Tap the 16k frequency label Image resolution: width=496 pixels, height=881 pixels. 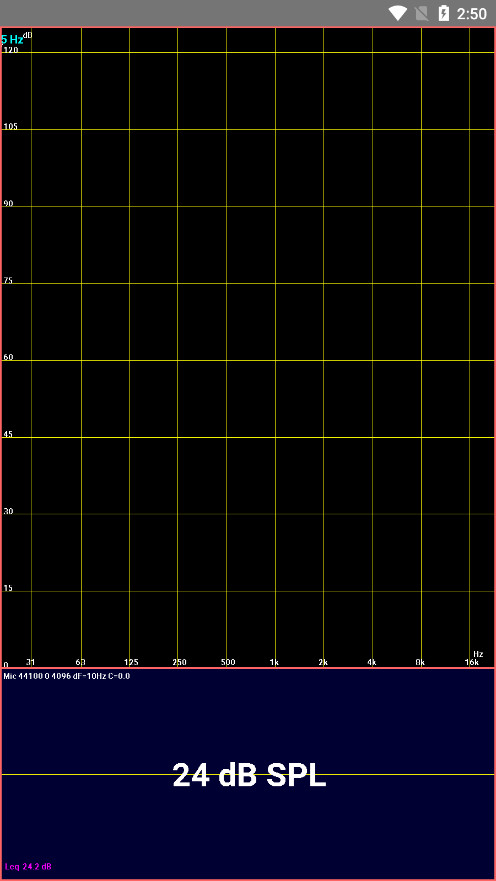click(x=472, y=662)
